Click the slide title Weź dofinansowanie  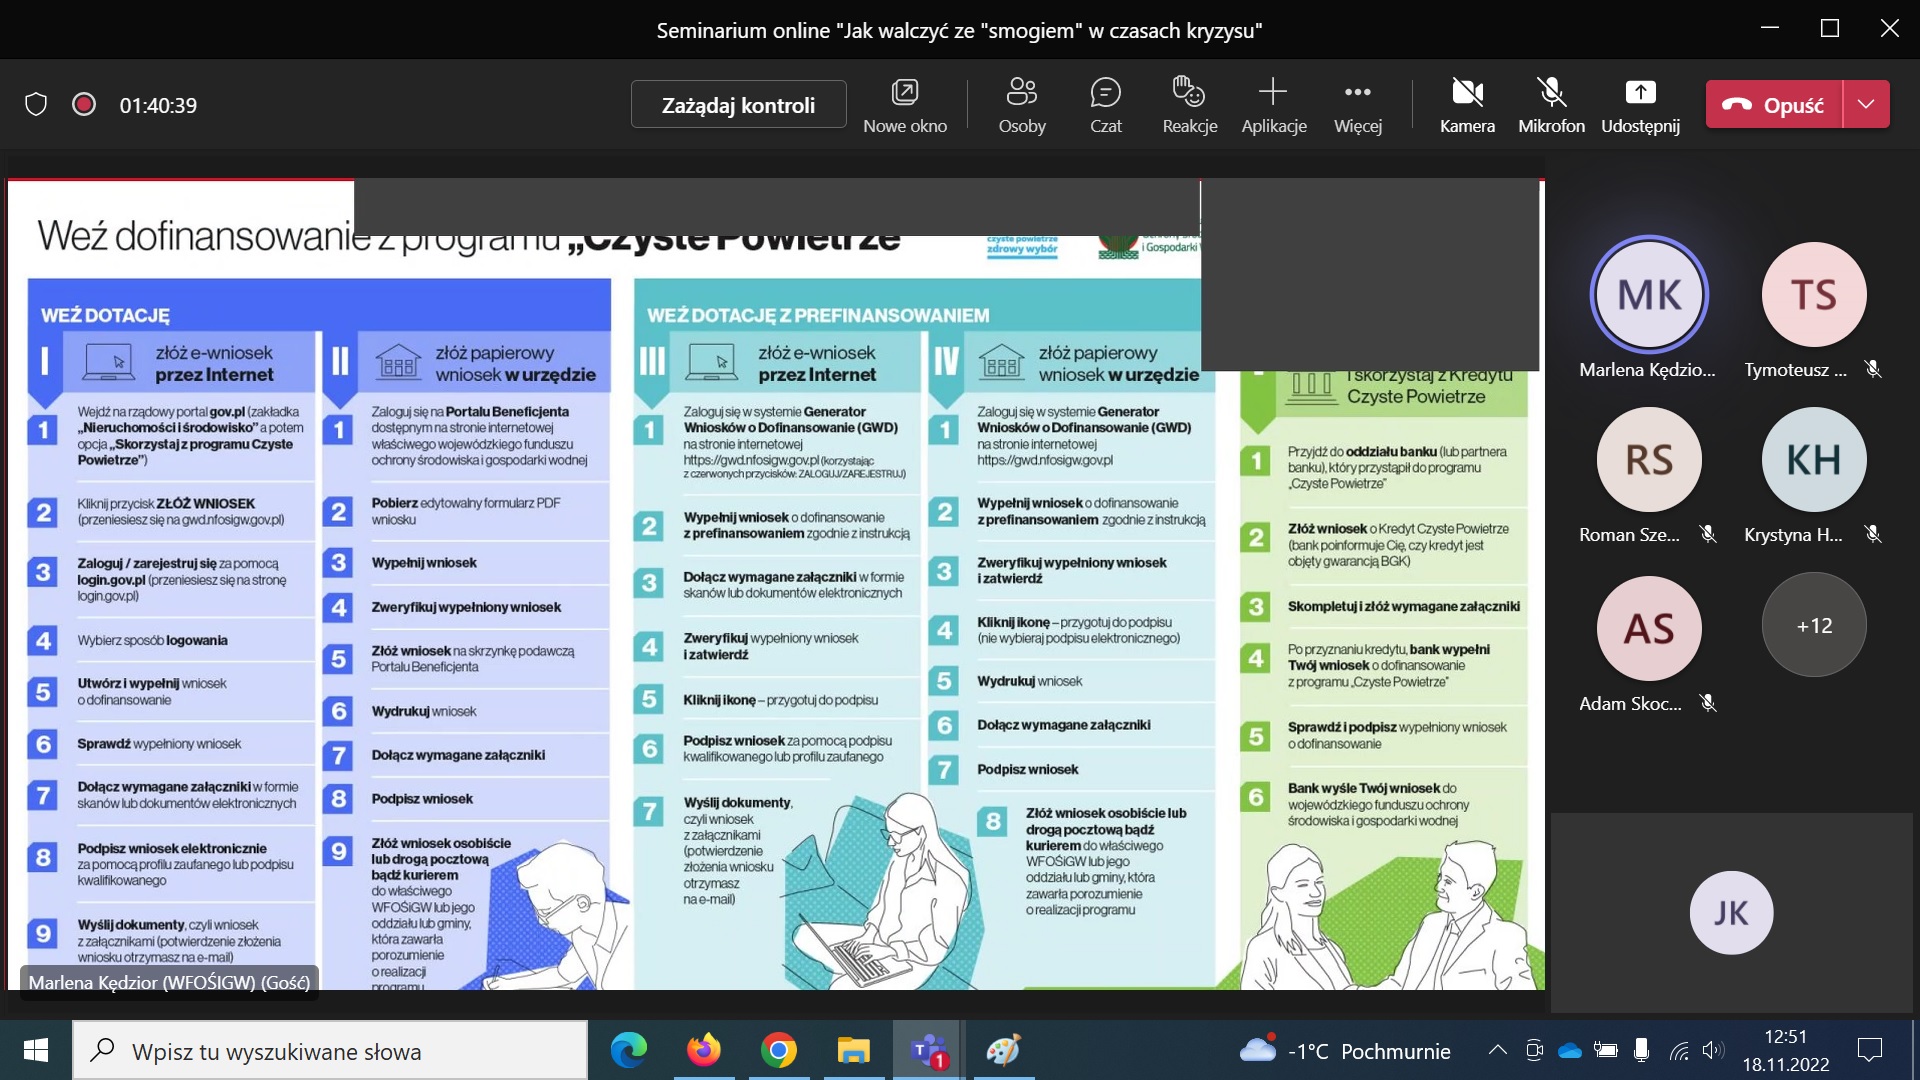pos(204,237)
